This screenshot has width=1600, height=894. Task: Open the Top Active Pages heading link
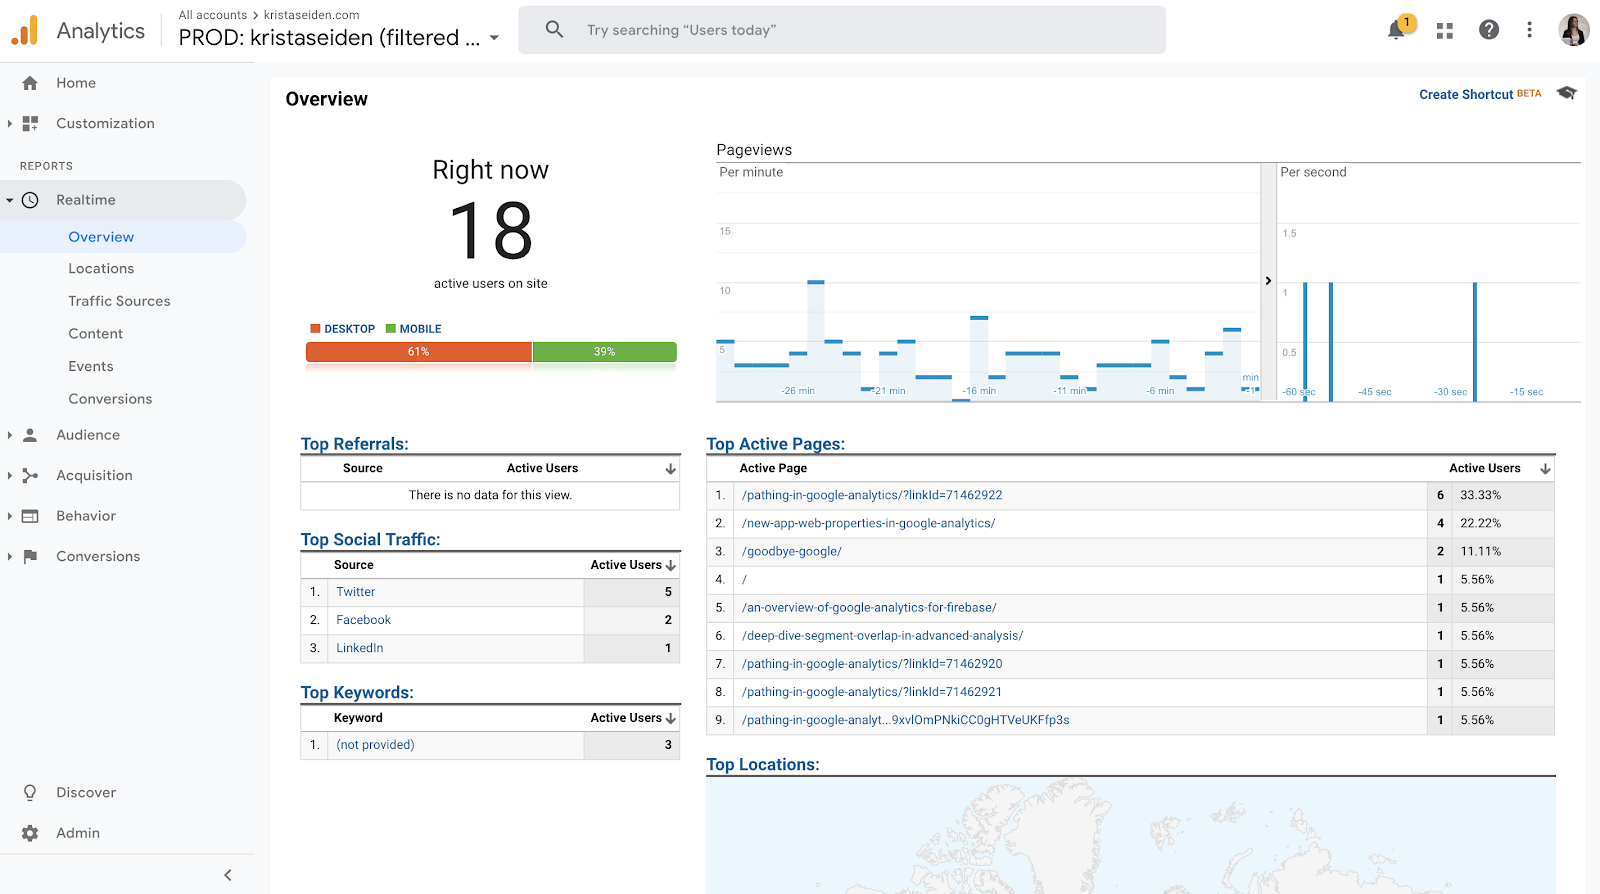[775, 444]
